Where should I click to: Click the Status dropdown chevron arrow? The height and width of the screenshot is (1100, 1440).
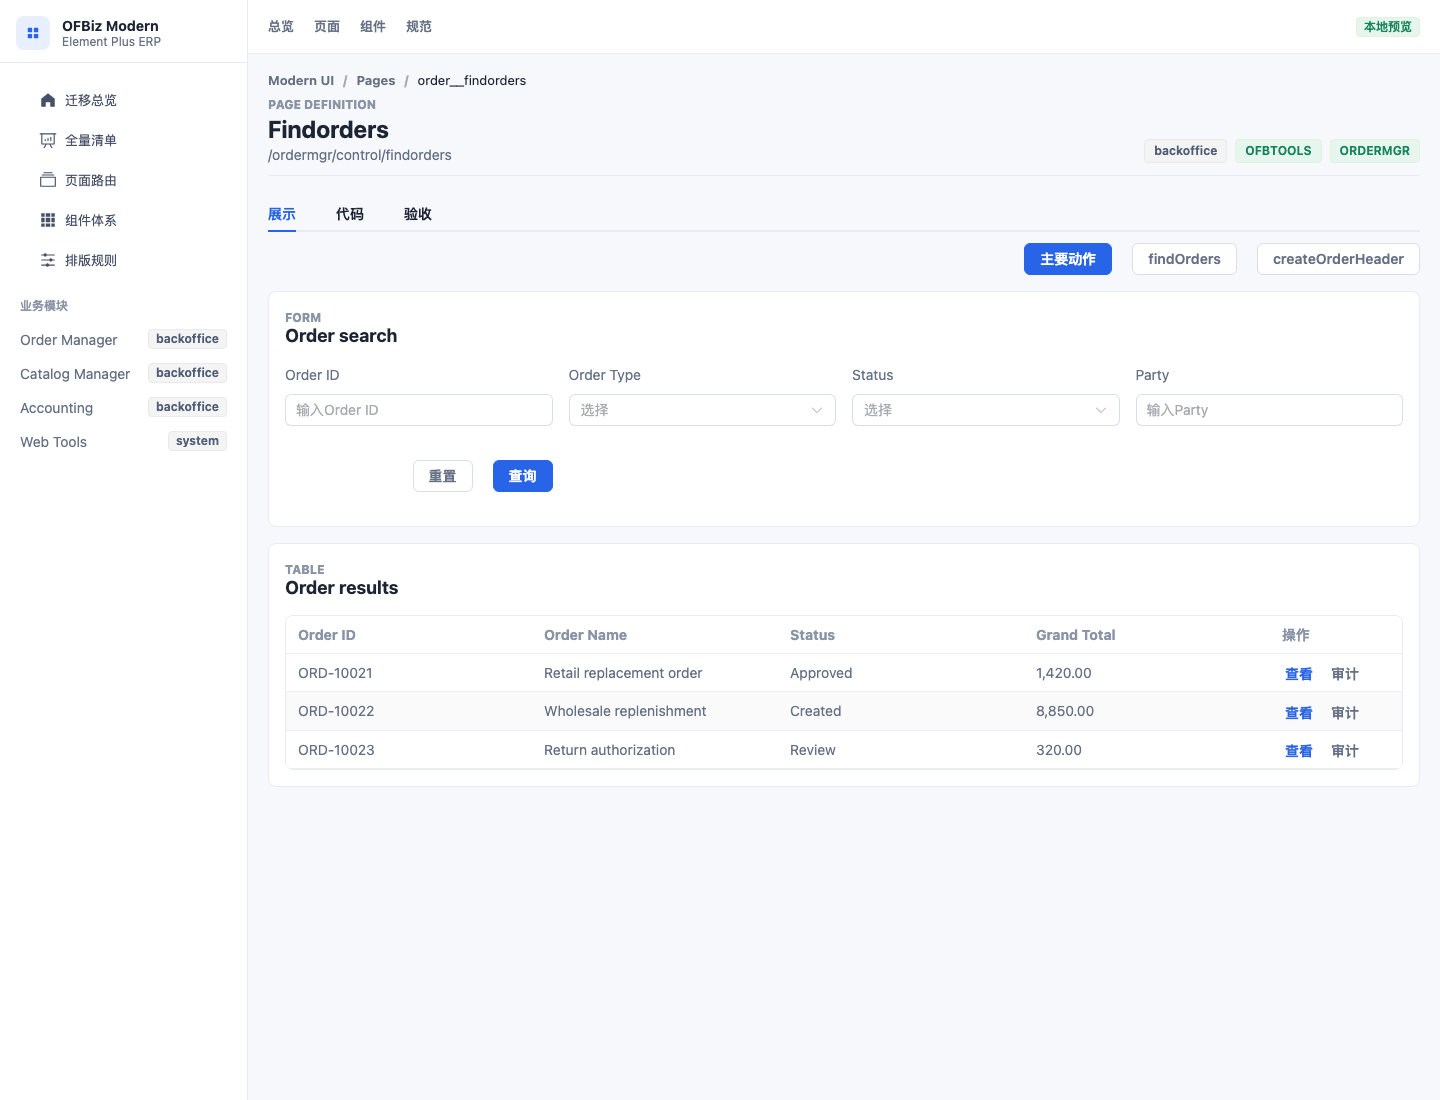[x=1101, y=410]
